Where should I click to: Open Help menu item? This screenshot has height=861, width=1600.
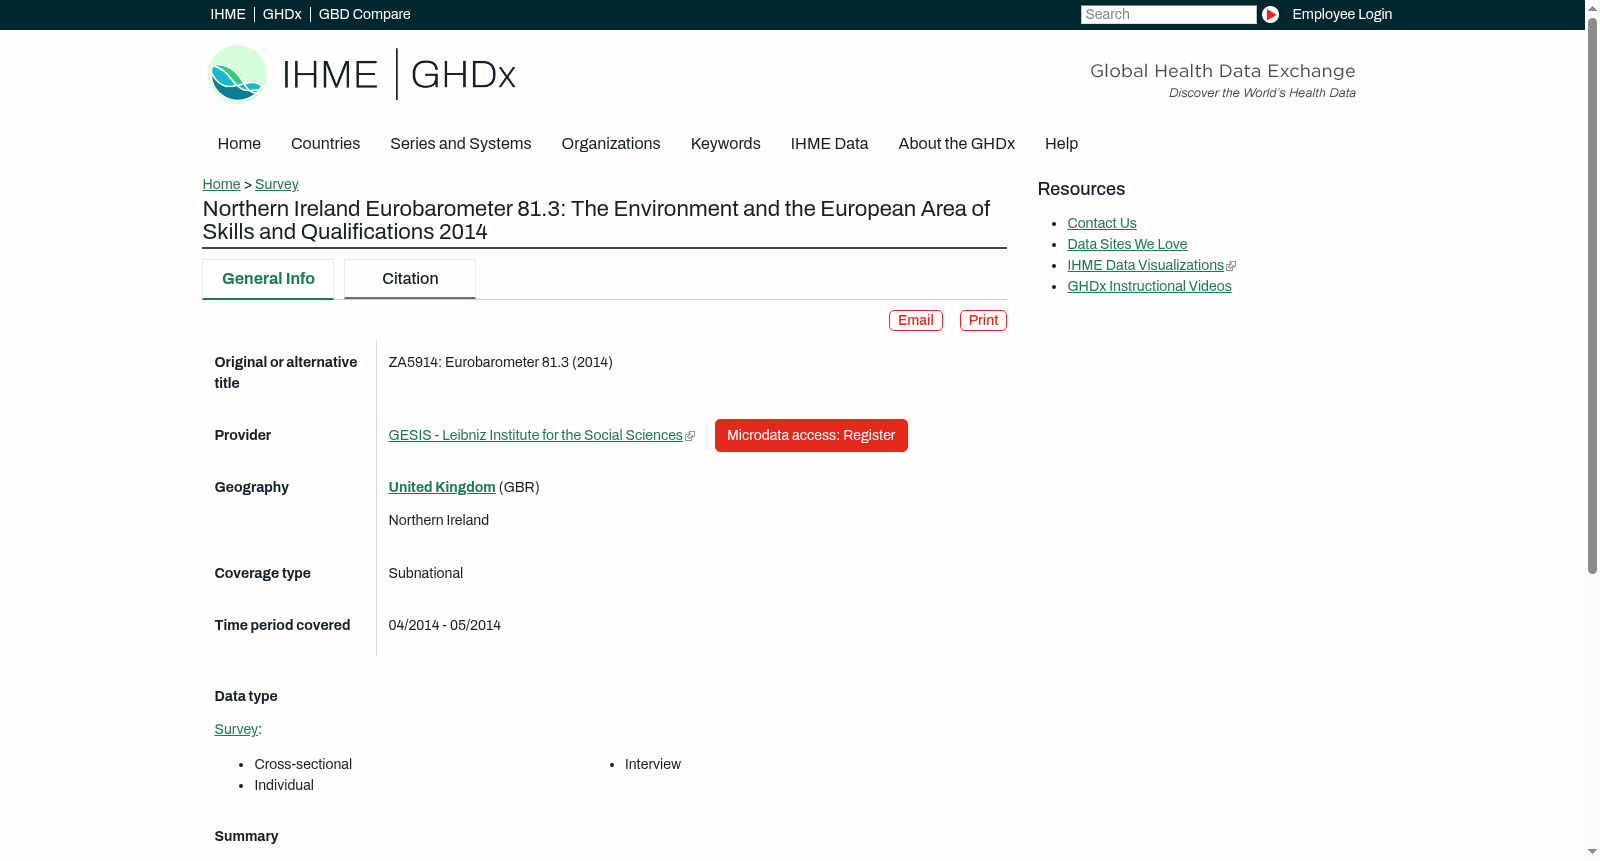coord(1061,144)
